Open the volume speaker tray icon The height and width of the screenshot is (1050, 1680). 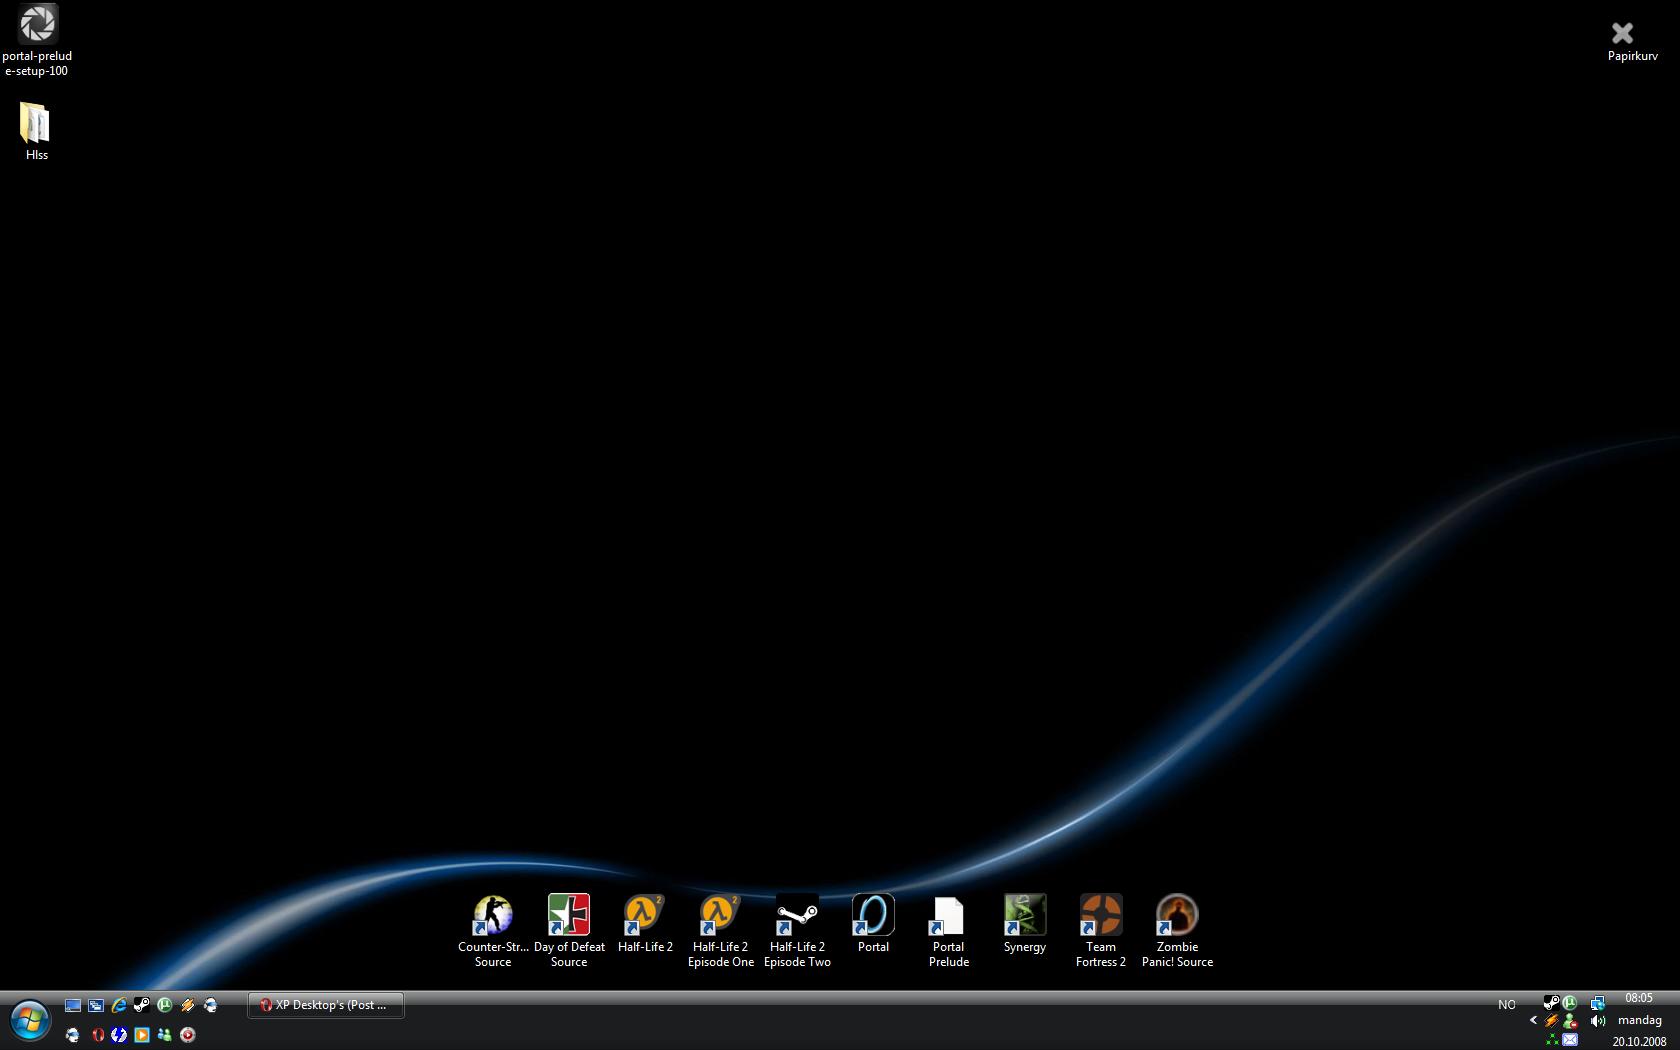1598,1021
